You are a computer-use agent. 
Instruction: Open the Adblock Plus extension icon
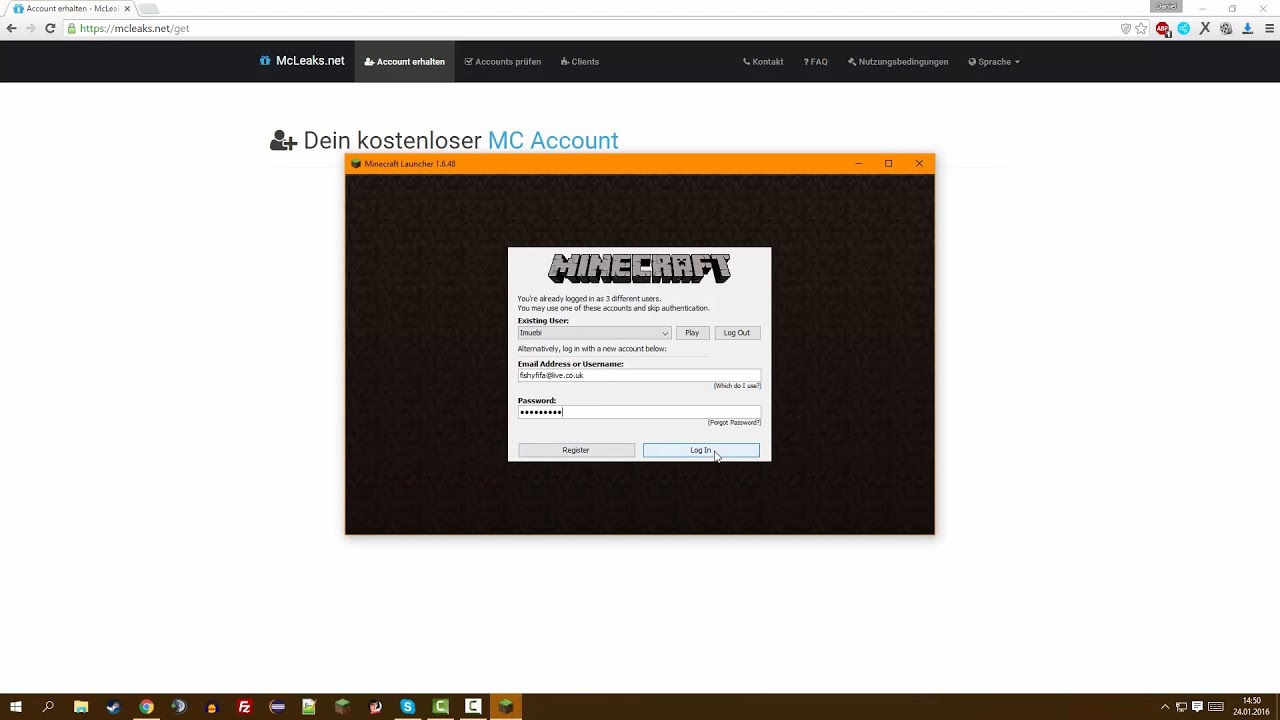[1163, 28]
